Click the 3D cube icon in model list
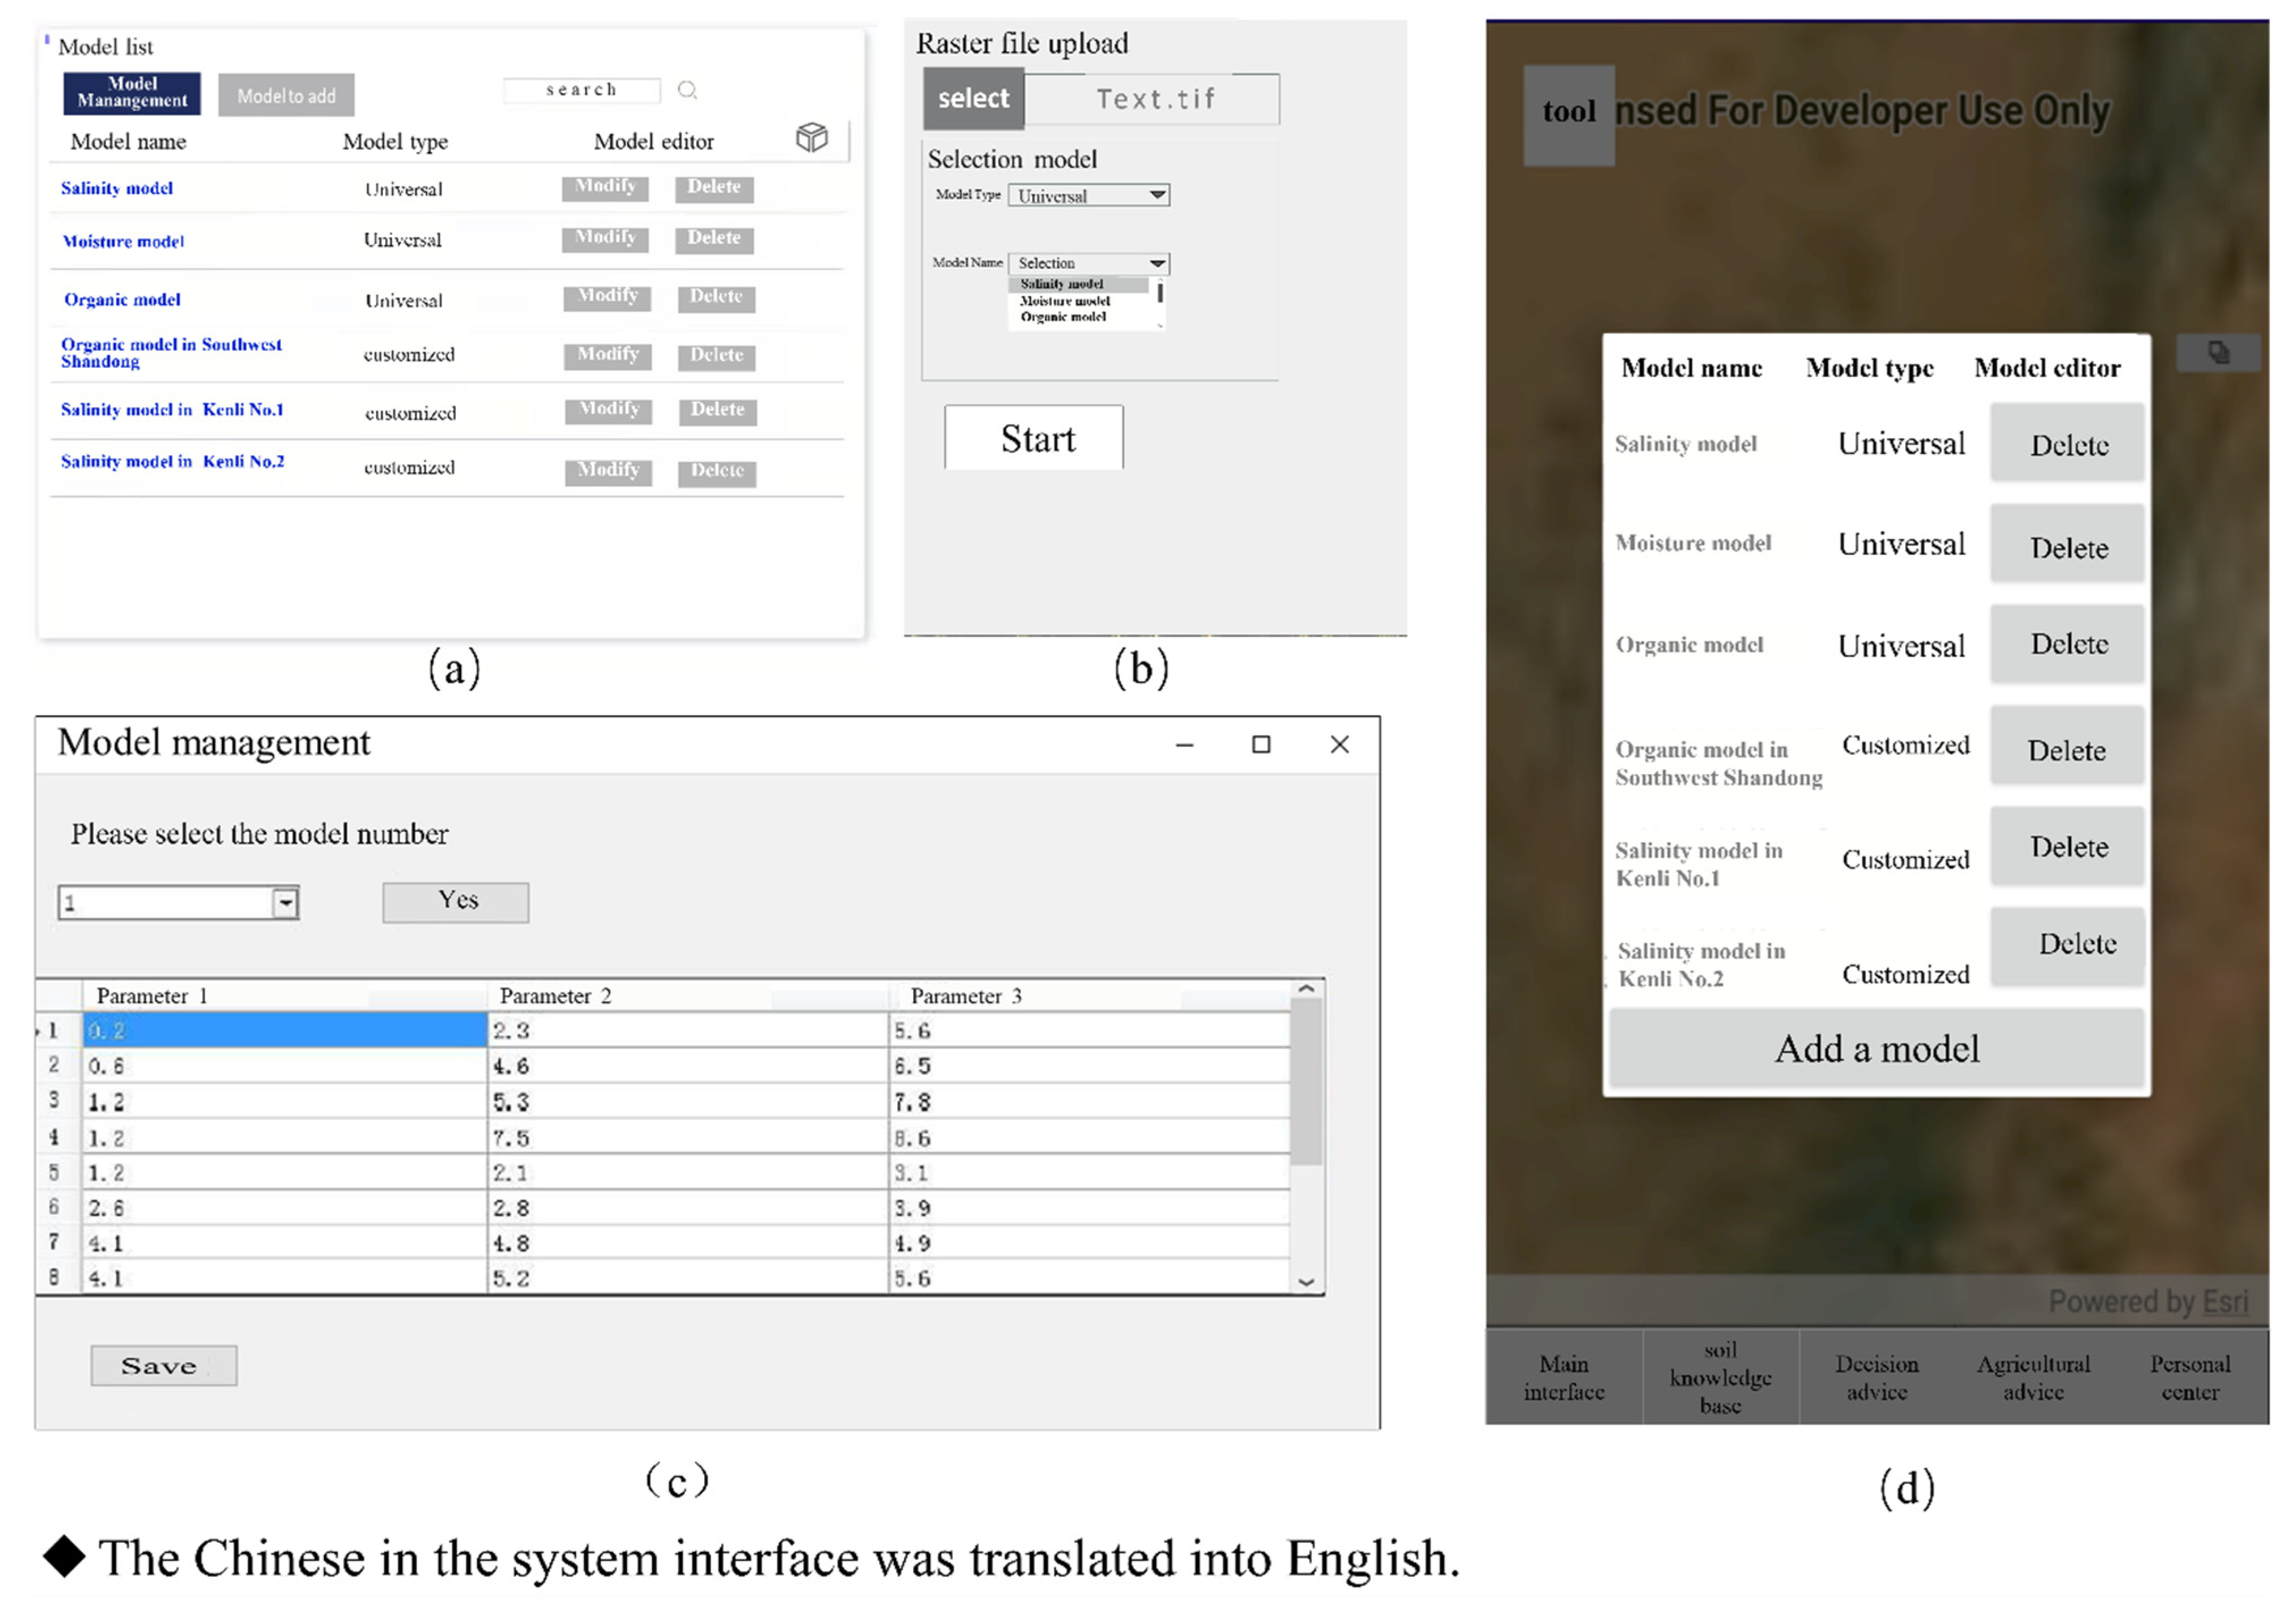Viewport: 2296px width, 1607px height. click(x=811, y=137)
